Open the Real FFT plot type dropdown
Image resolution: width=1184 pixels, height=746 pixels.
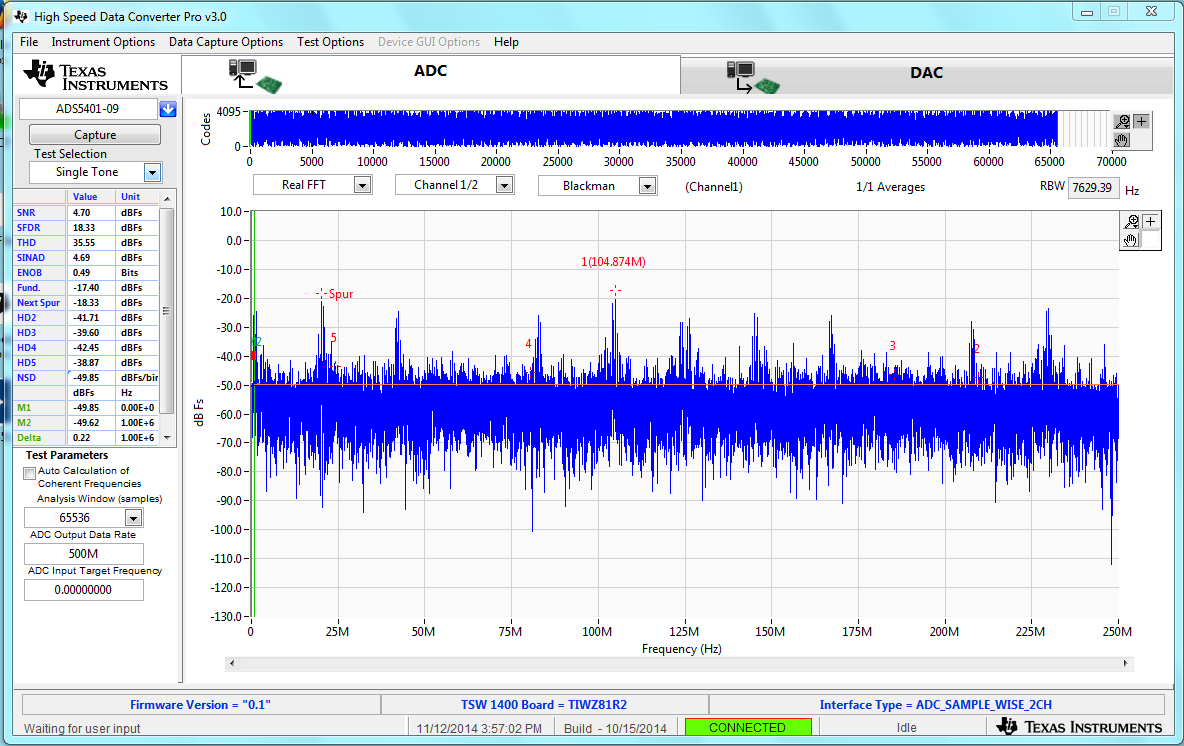click(x=362, y=186)
